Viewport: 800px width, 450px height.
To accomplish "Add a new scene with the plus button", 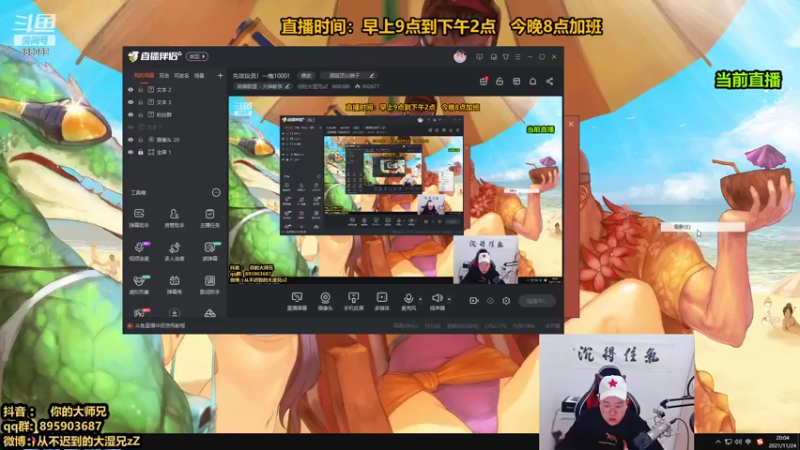I will [x=220, y=76].
